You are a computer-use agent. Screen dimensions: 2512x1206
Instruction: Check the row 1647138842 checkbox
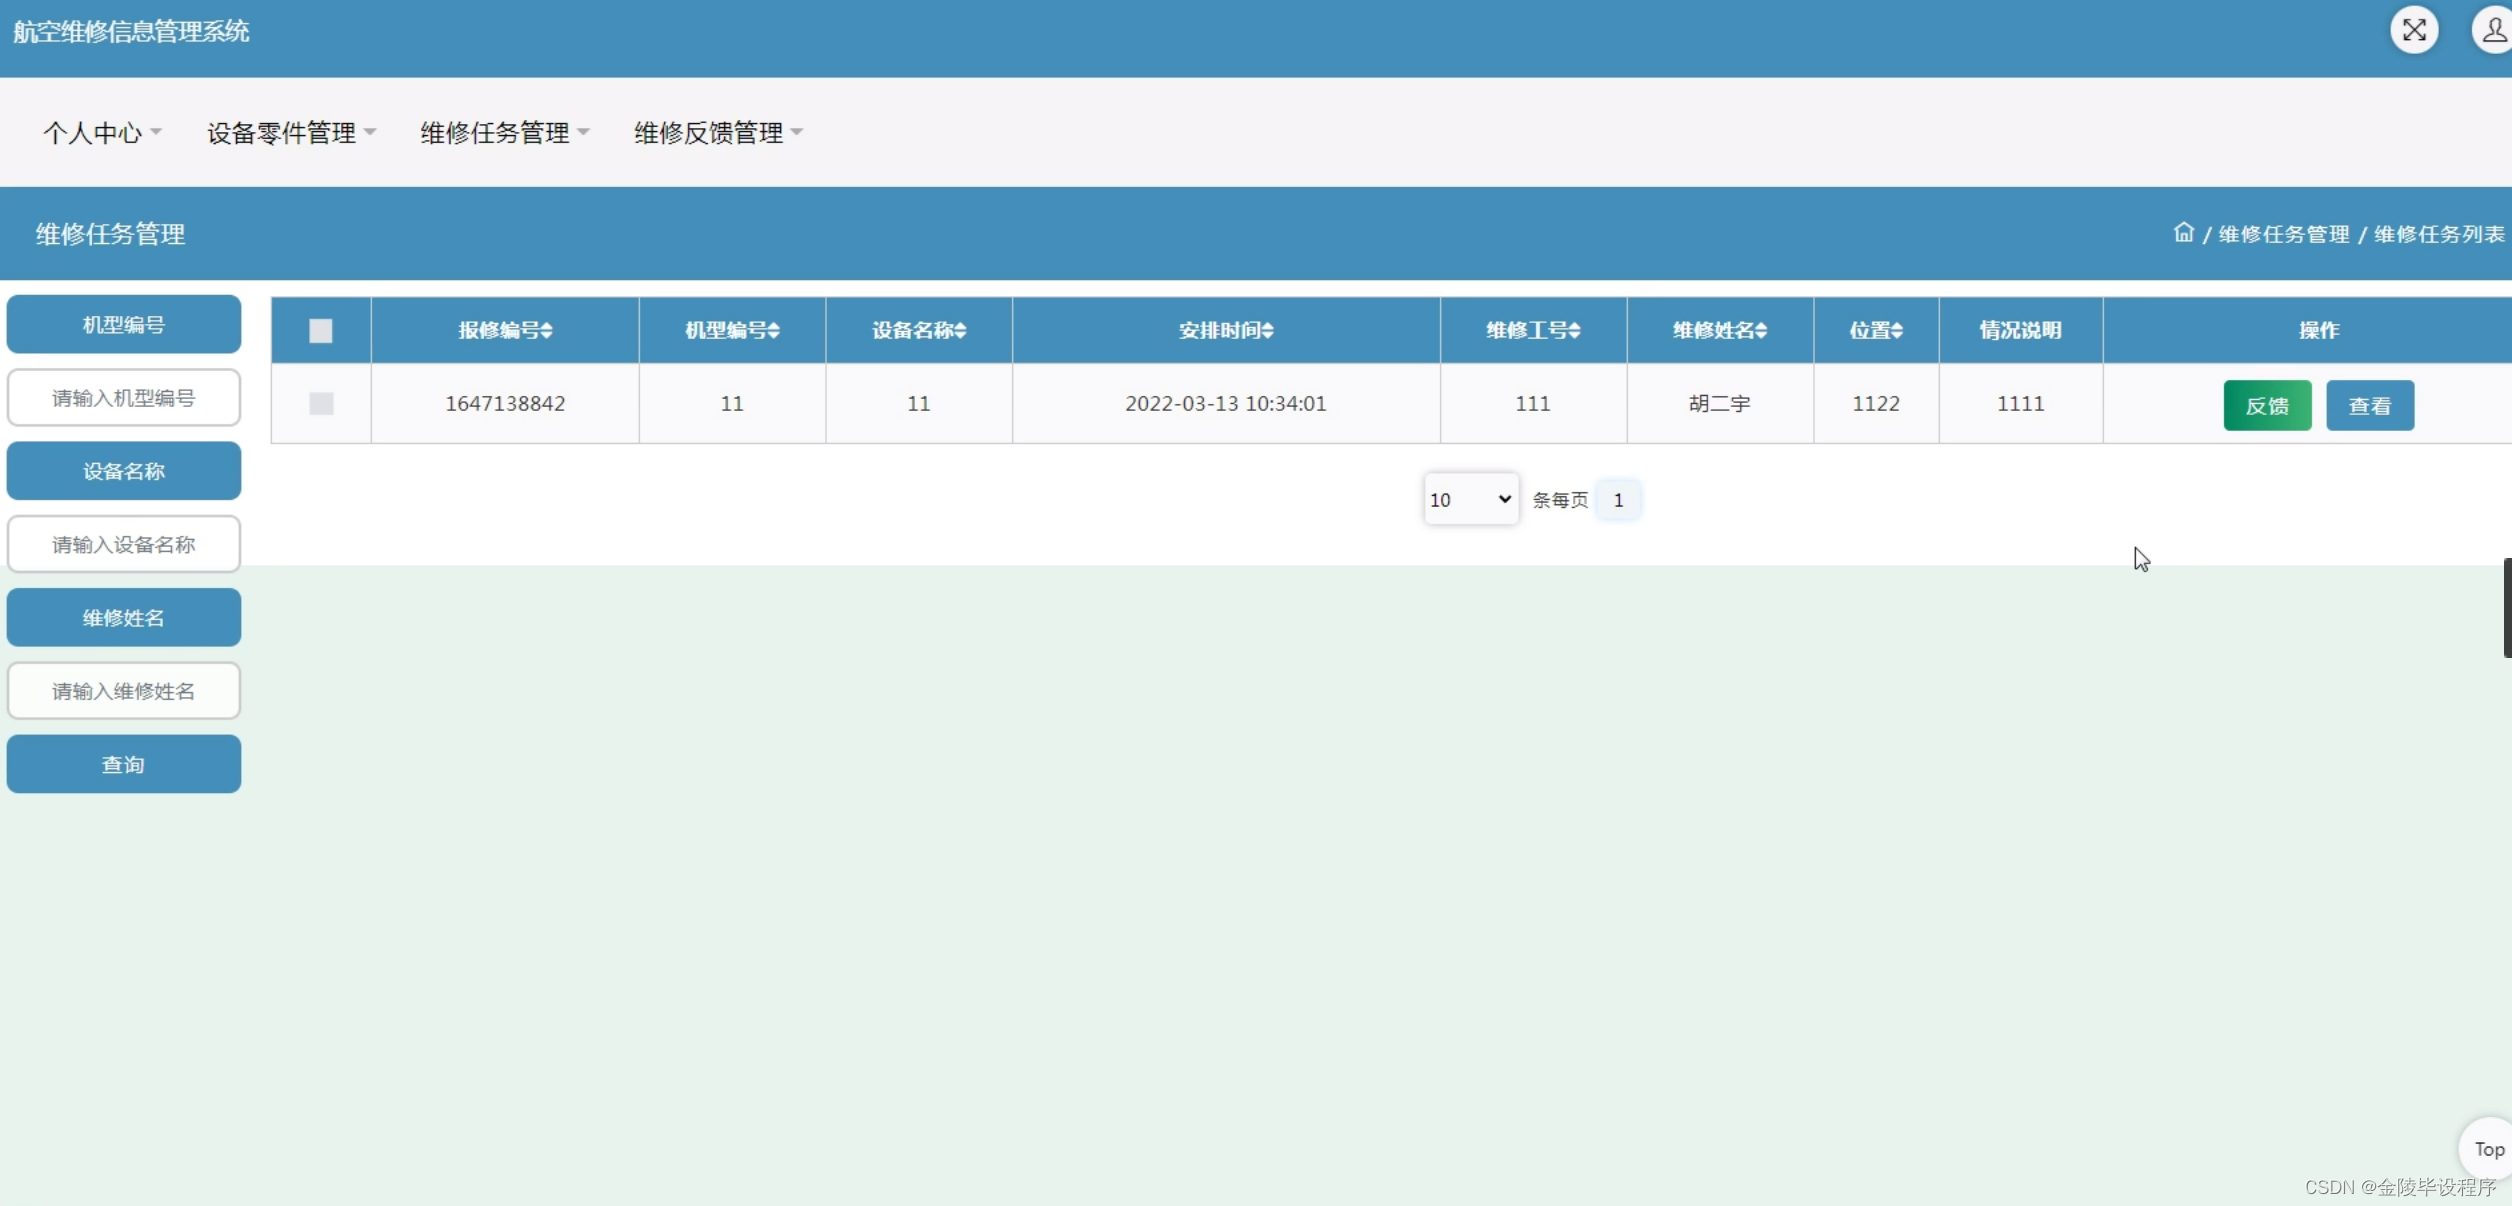[x=321, y=403]
